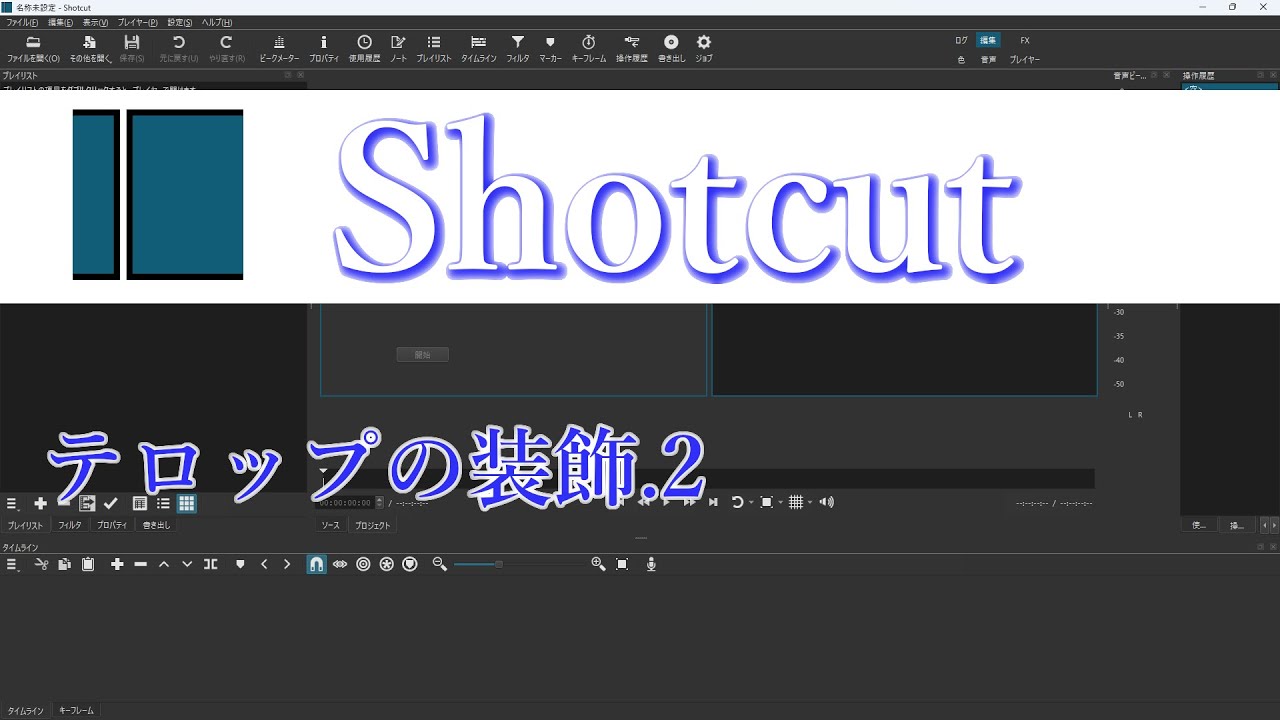Switch to the FX layout
The height and width of the screenshot is (720, 1280).
(x=1025, y=40)
